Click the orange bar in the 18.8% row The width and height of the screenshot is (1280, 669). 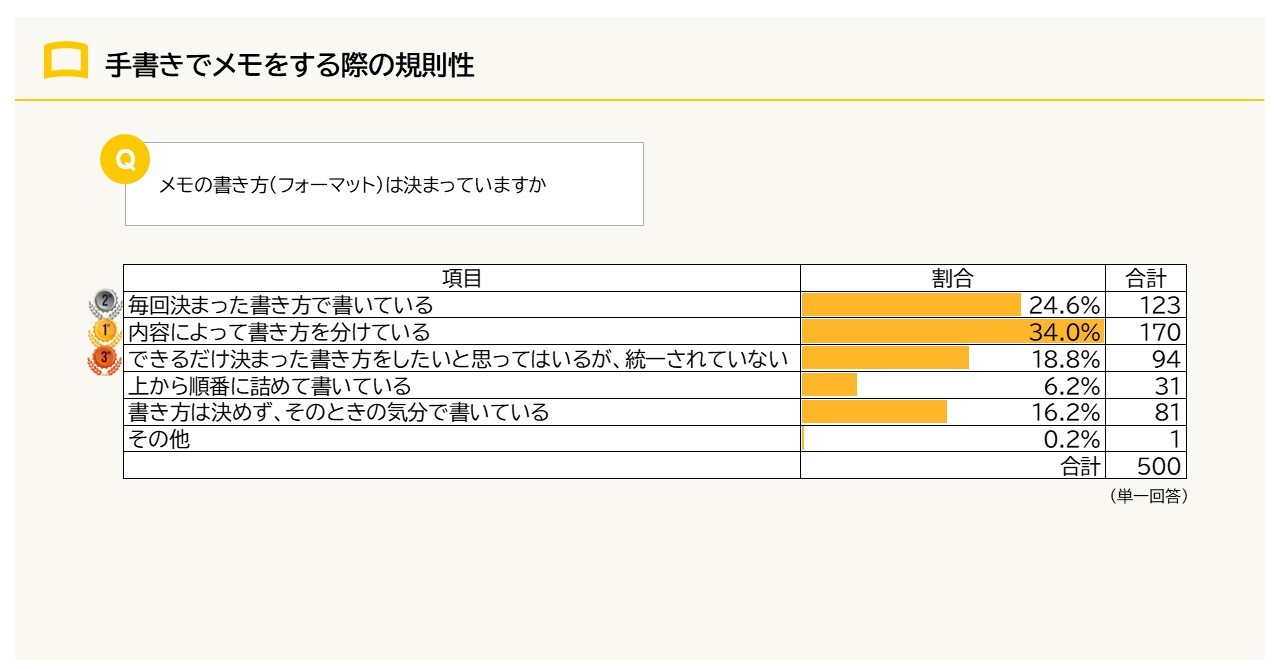tap(885, 359)
